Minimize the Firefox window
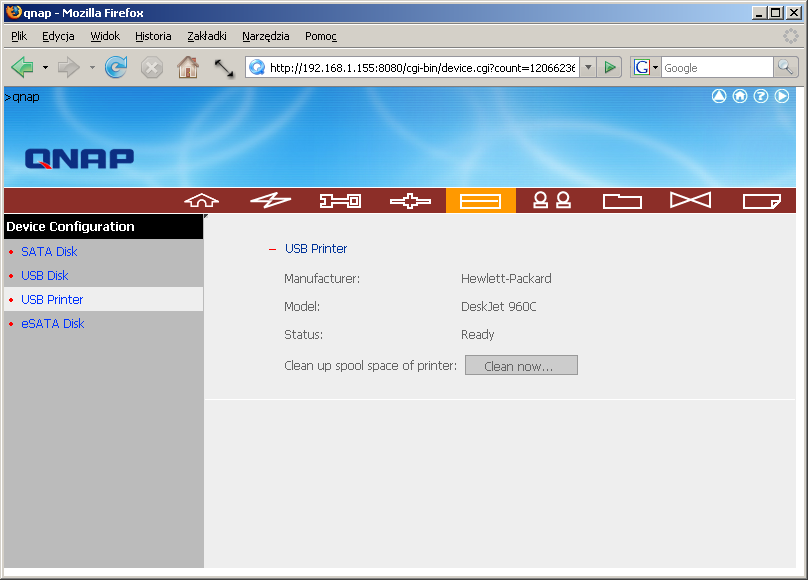808x580 pixels. tap(758, 13)
